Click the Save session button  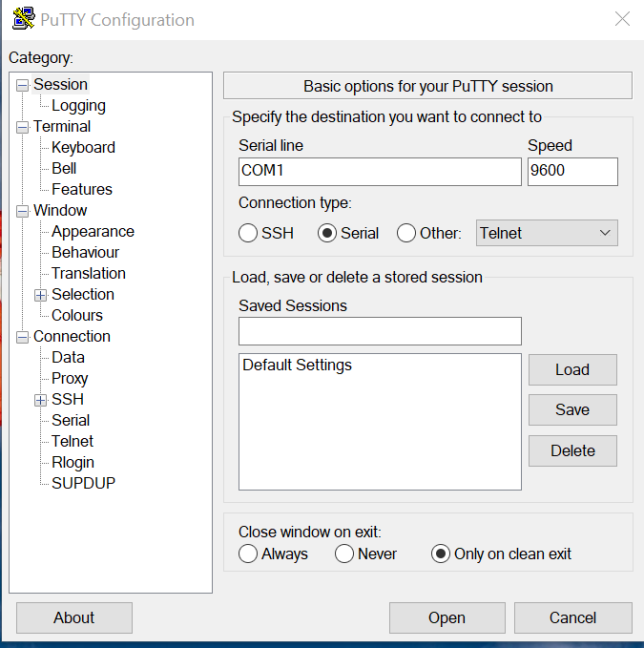point(572,410)
